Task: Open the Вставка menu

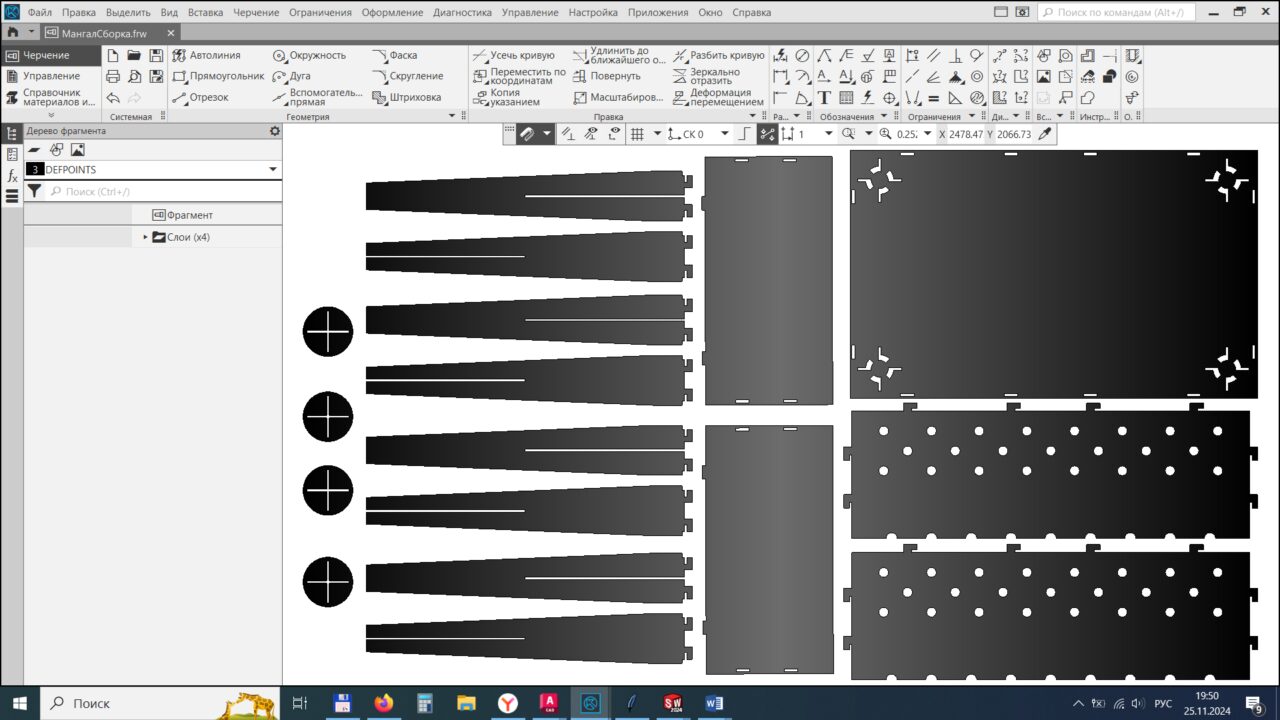Action: click(x=205, y=13)
